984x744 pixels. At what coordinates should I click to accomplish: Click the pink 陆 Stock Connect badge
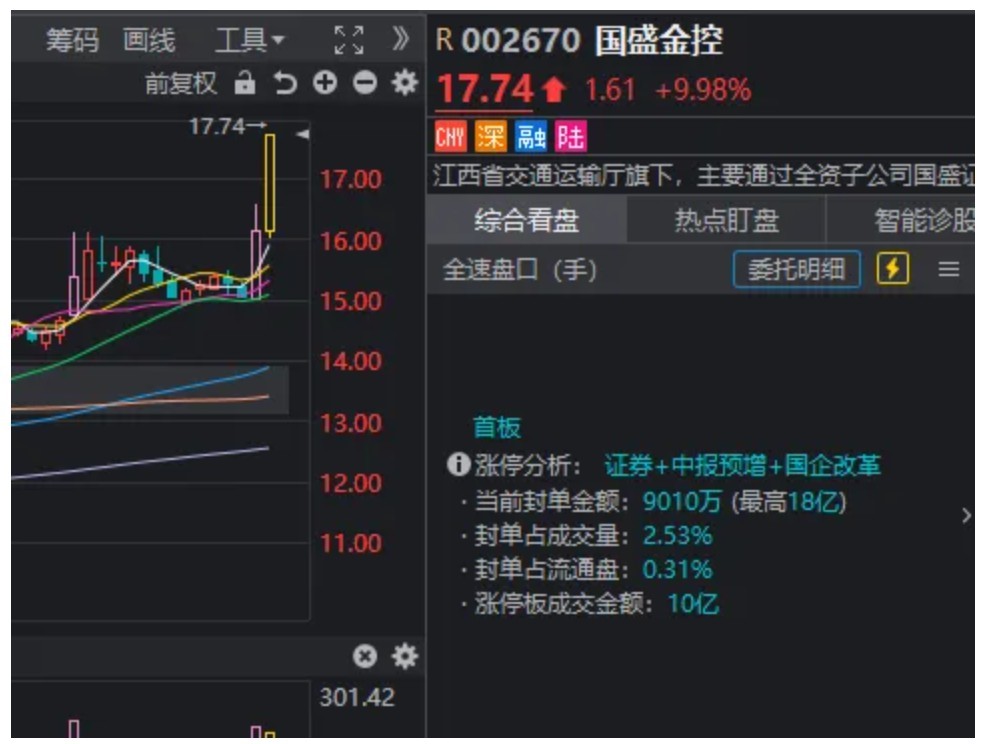click(571, 136)
